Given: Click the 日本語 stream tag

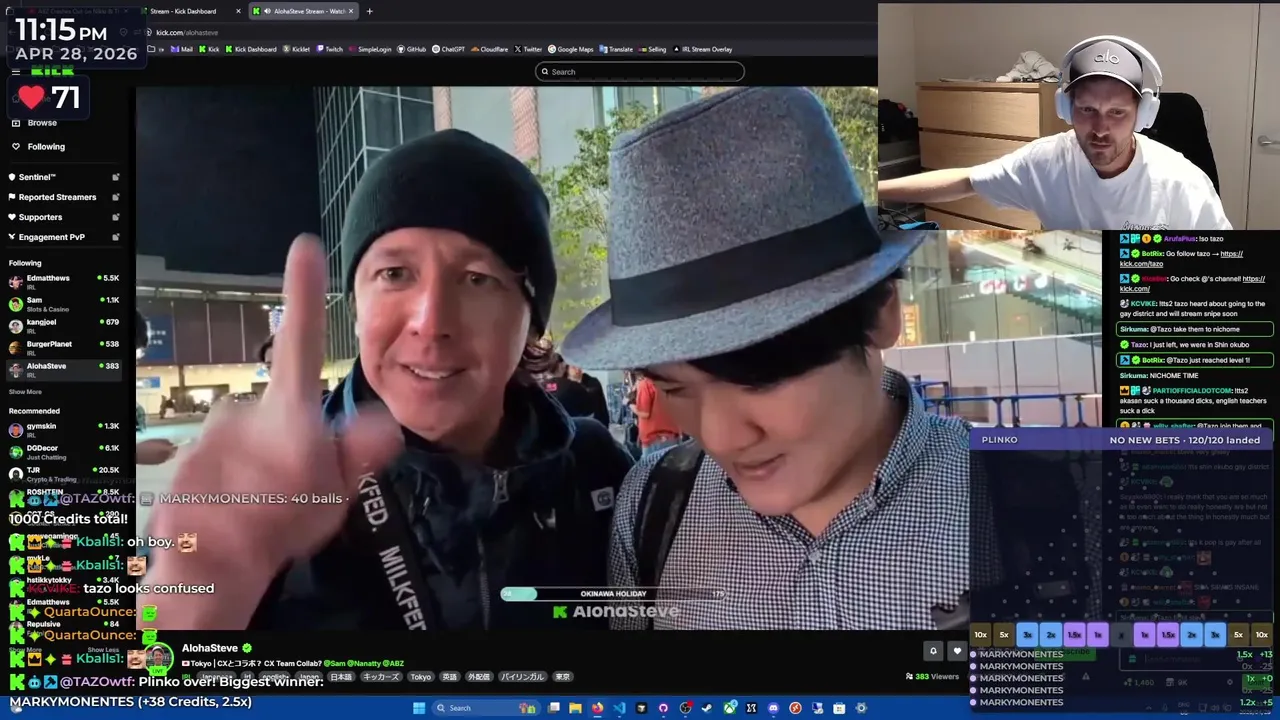Looking at the screenshot, I should coord(341,677).
